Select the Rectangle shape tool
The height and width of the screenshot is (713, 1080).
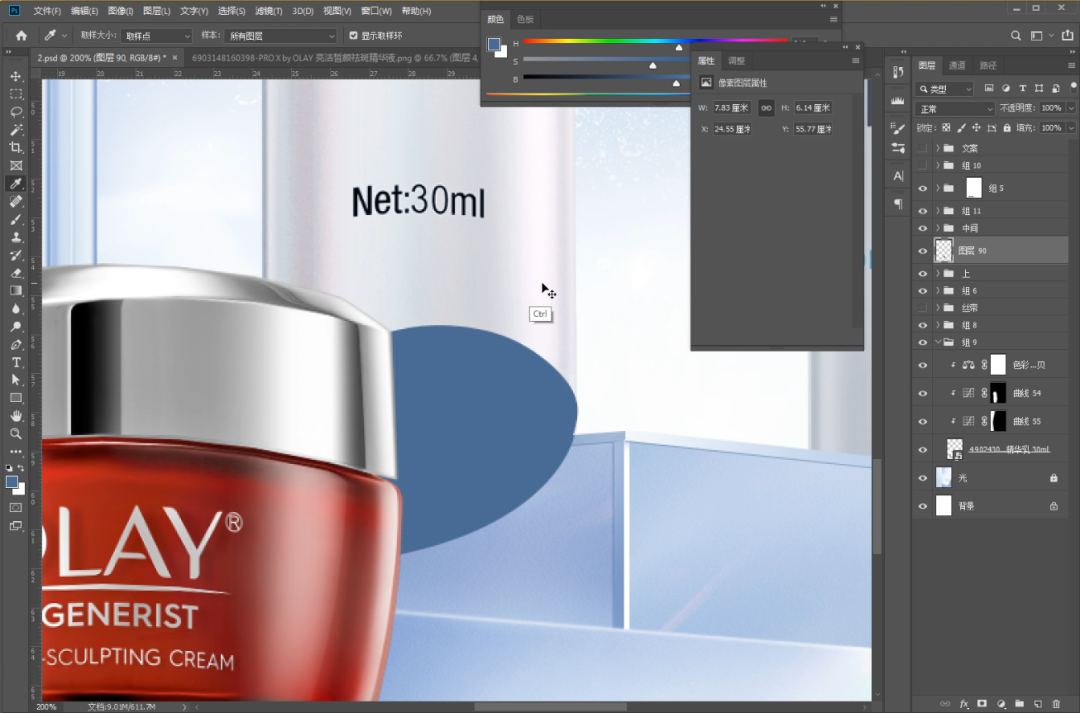point(16,398)
